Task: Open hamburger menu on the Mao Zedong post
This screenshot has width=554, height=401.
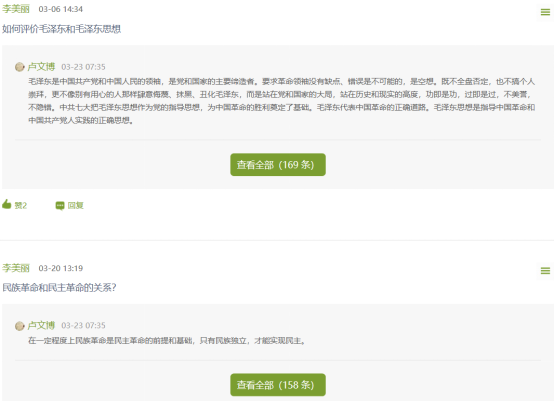Action: [x=545, y=12]
